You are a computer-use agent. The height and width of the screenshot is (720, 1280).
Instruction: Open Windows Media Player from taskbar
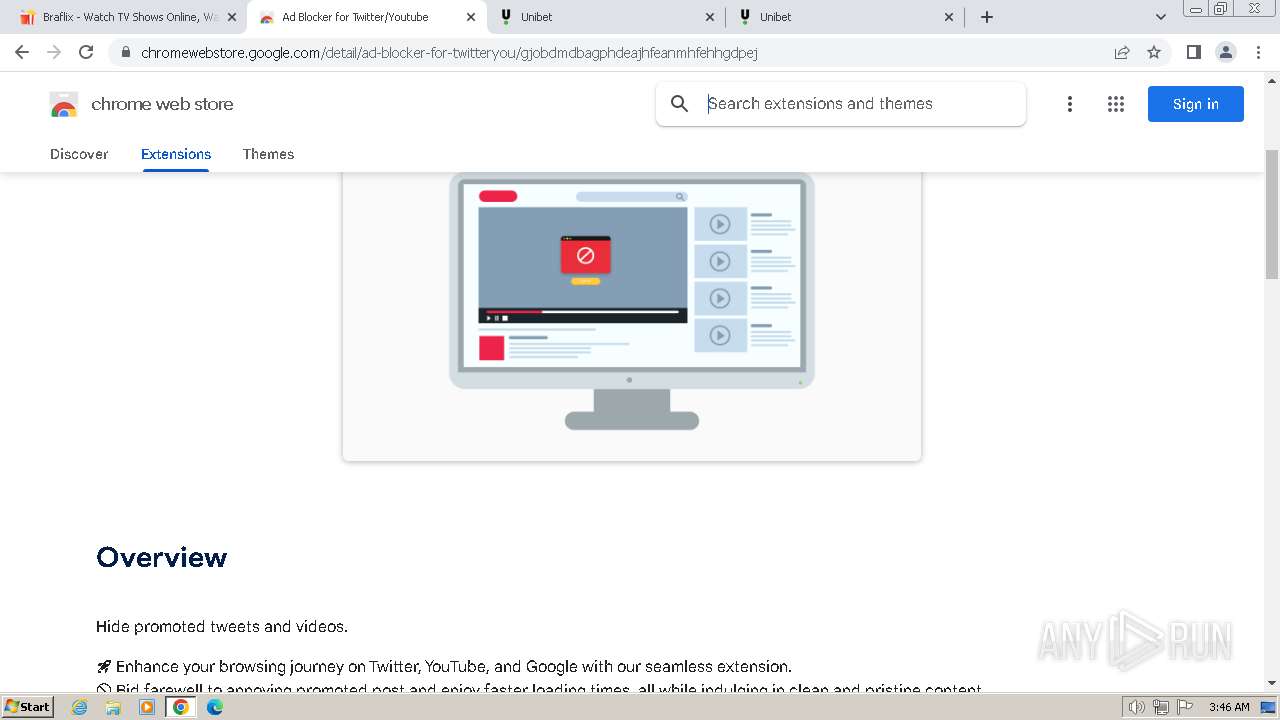tap(147, 707)
